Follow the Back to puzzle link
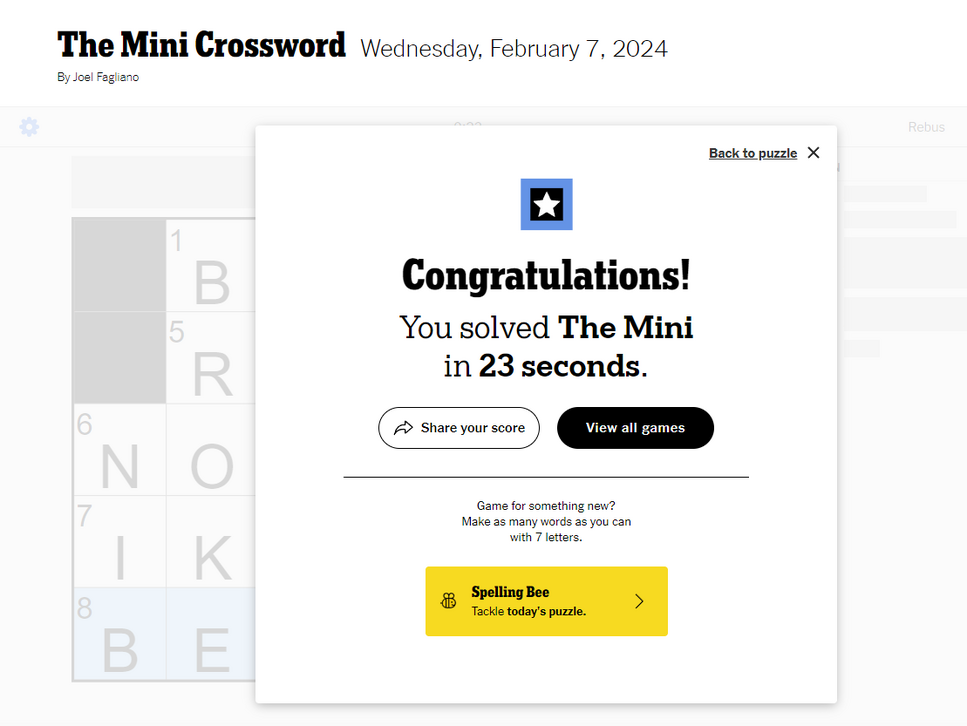The image size is (967, 726). click(752, 153)
